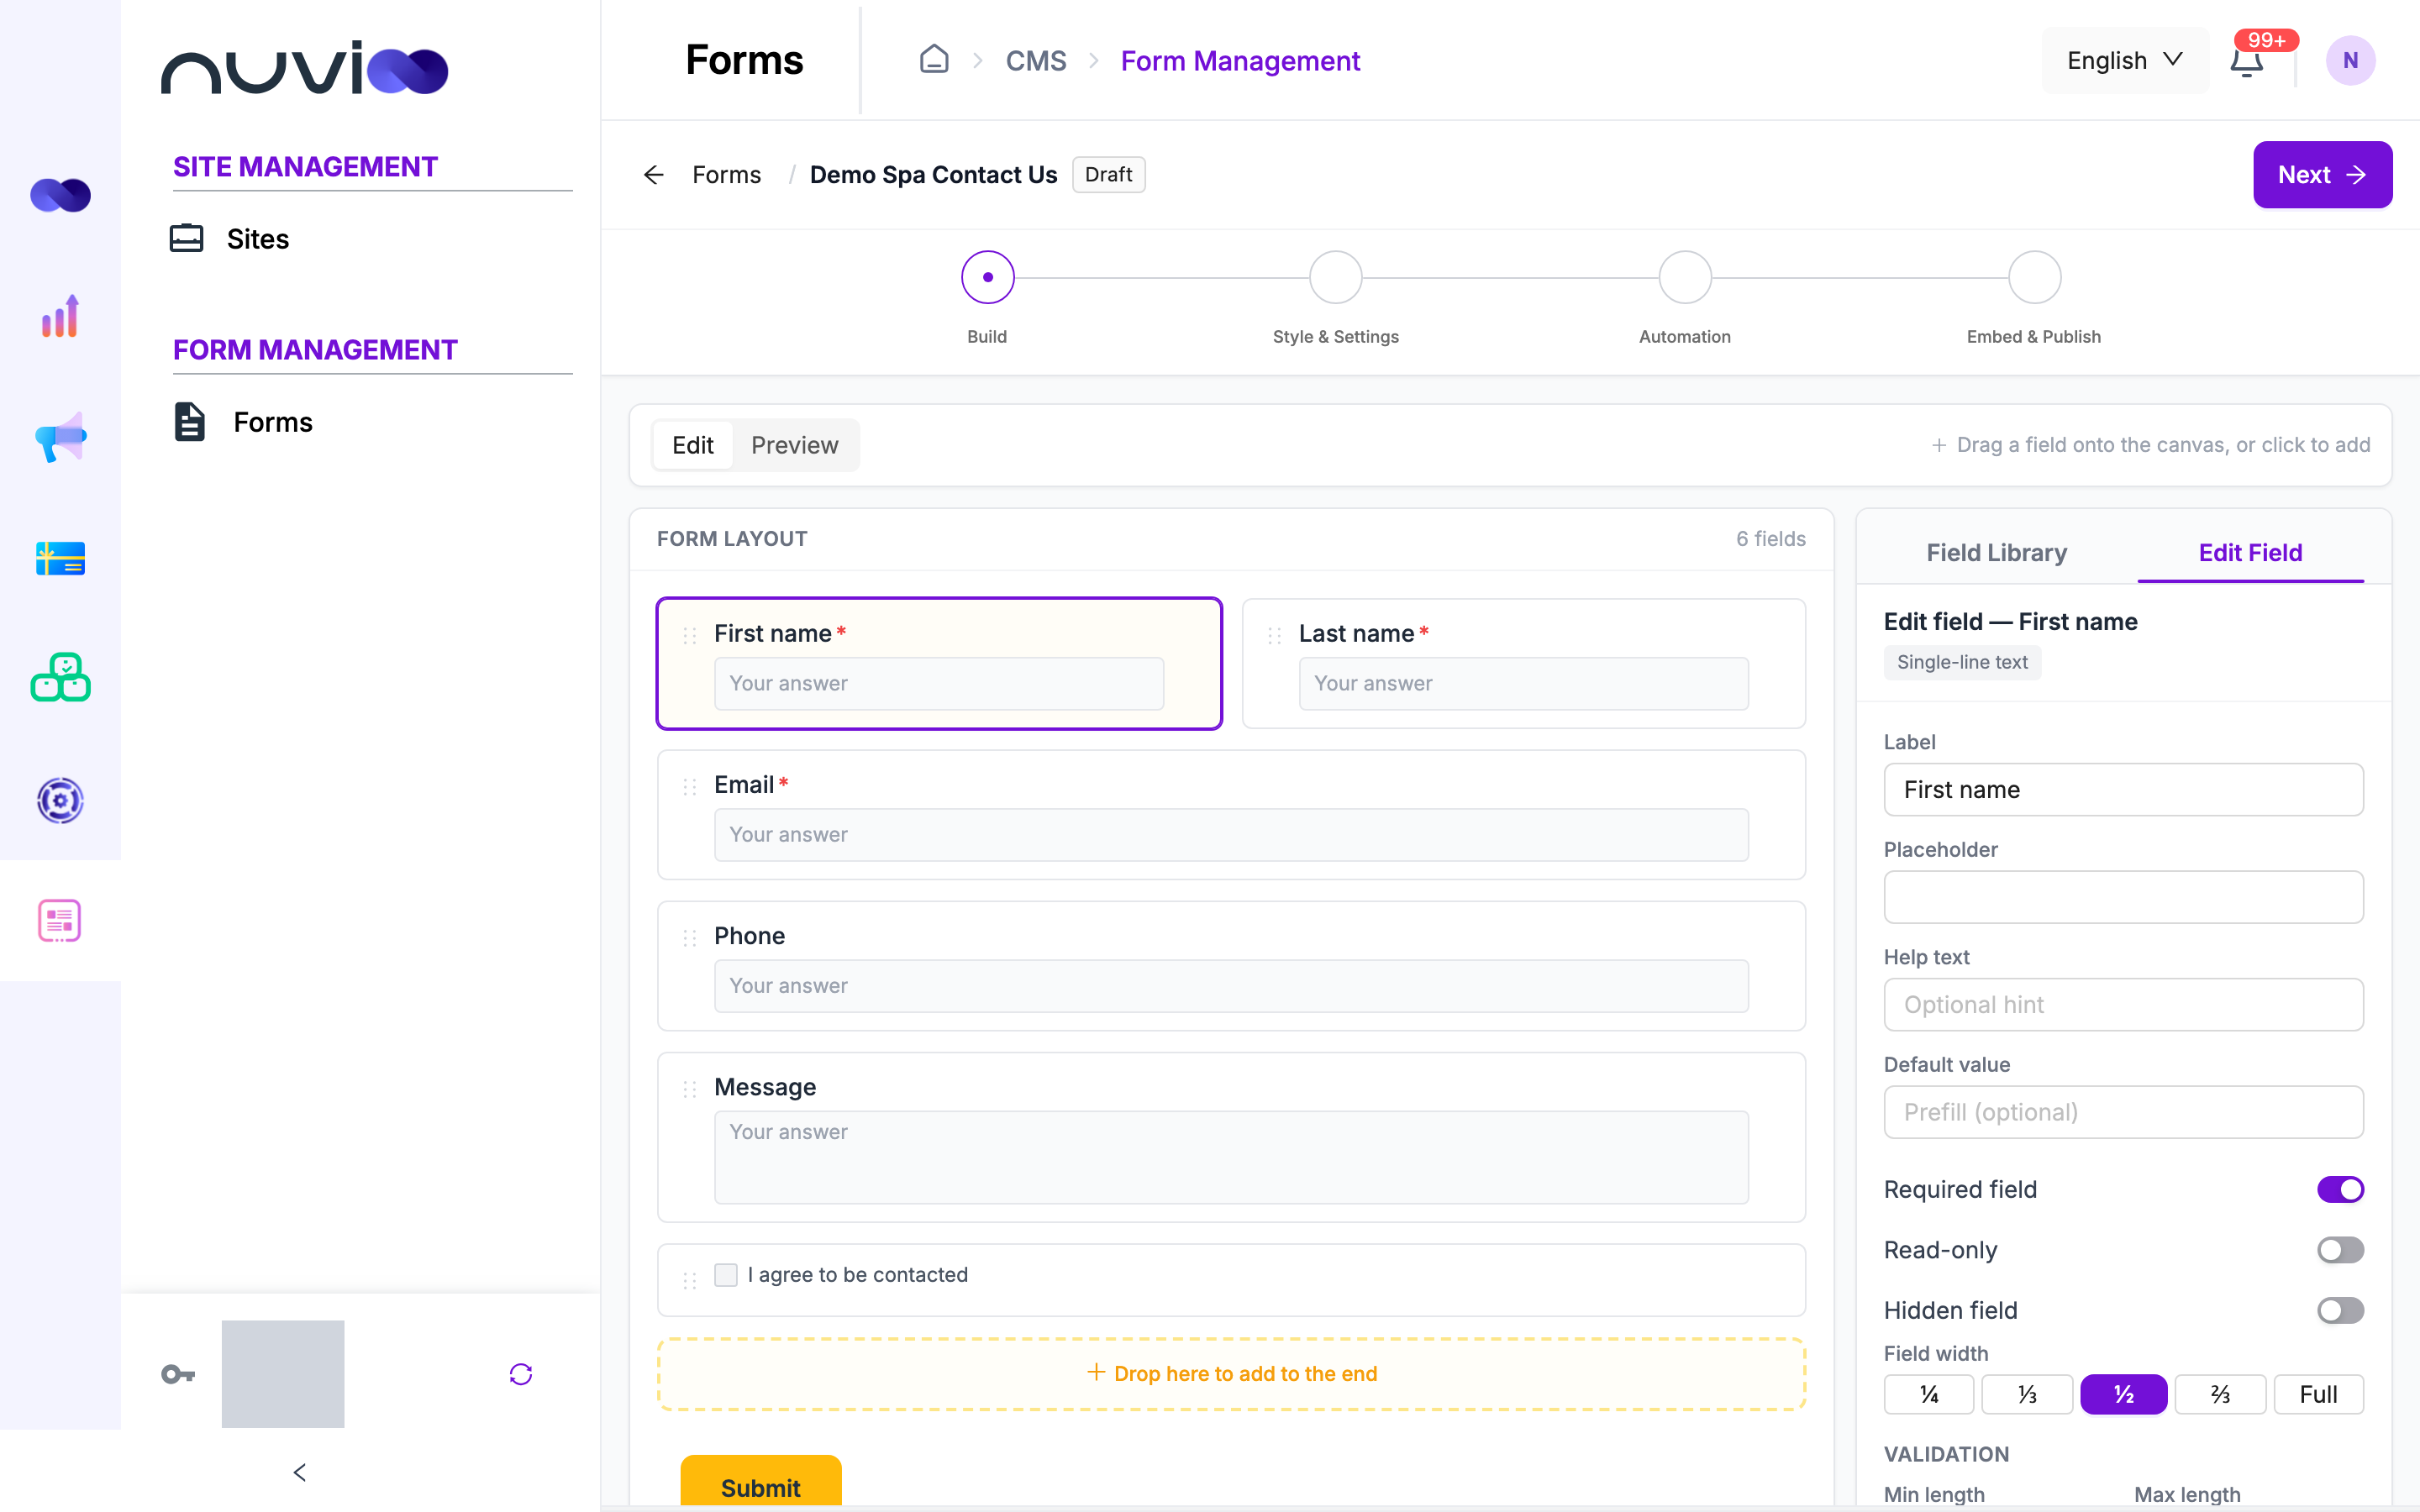
Task: Open the gear settings sidebar icon
Action: tap(60, 800)
